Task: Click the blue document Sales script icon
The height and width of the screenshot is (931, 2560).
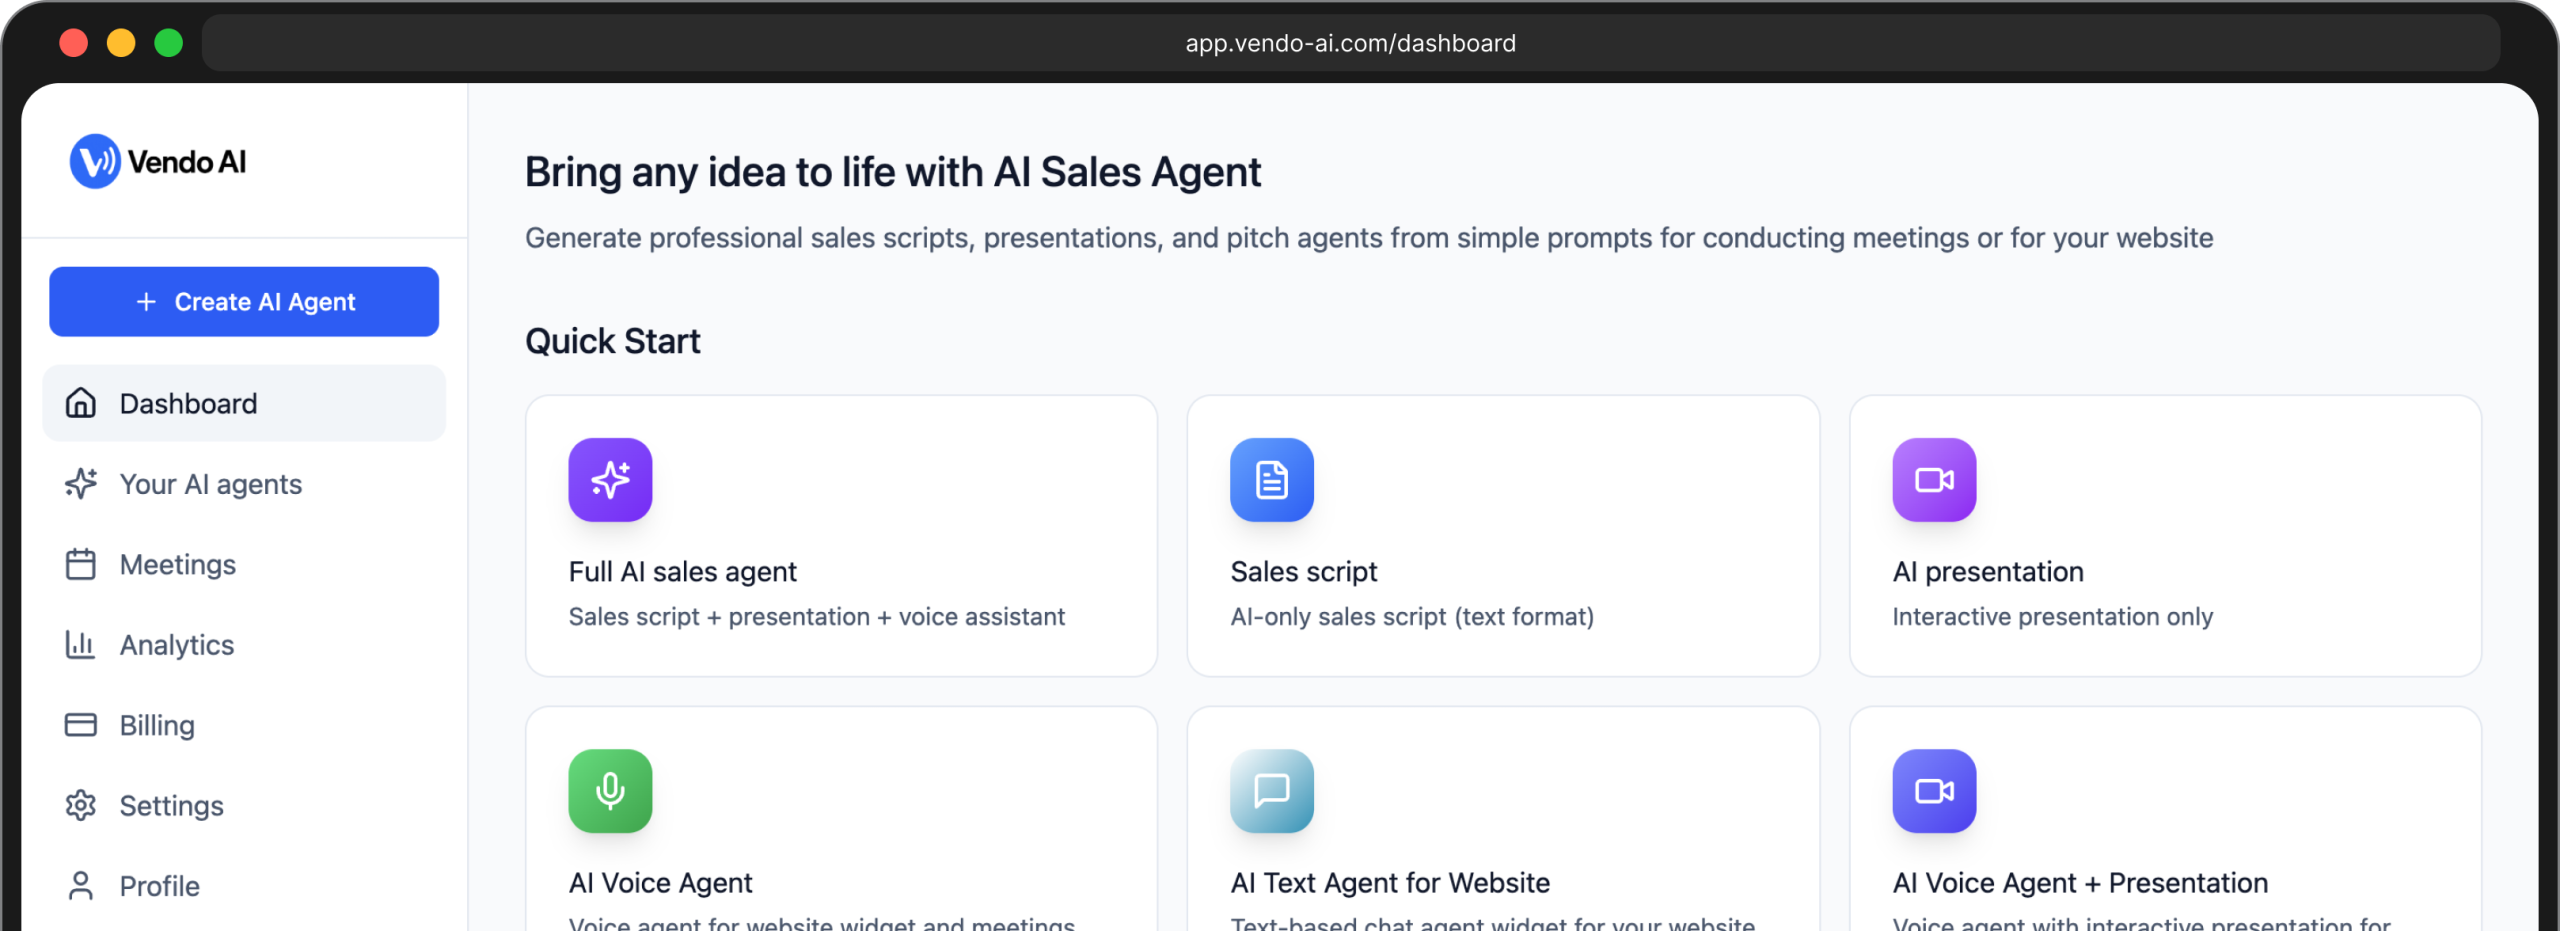Action: point(1271,480)
